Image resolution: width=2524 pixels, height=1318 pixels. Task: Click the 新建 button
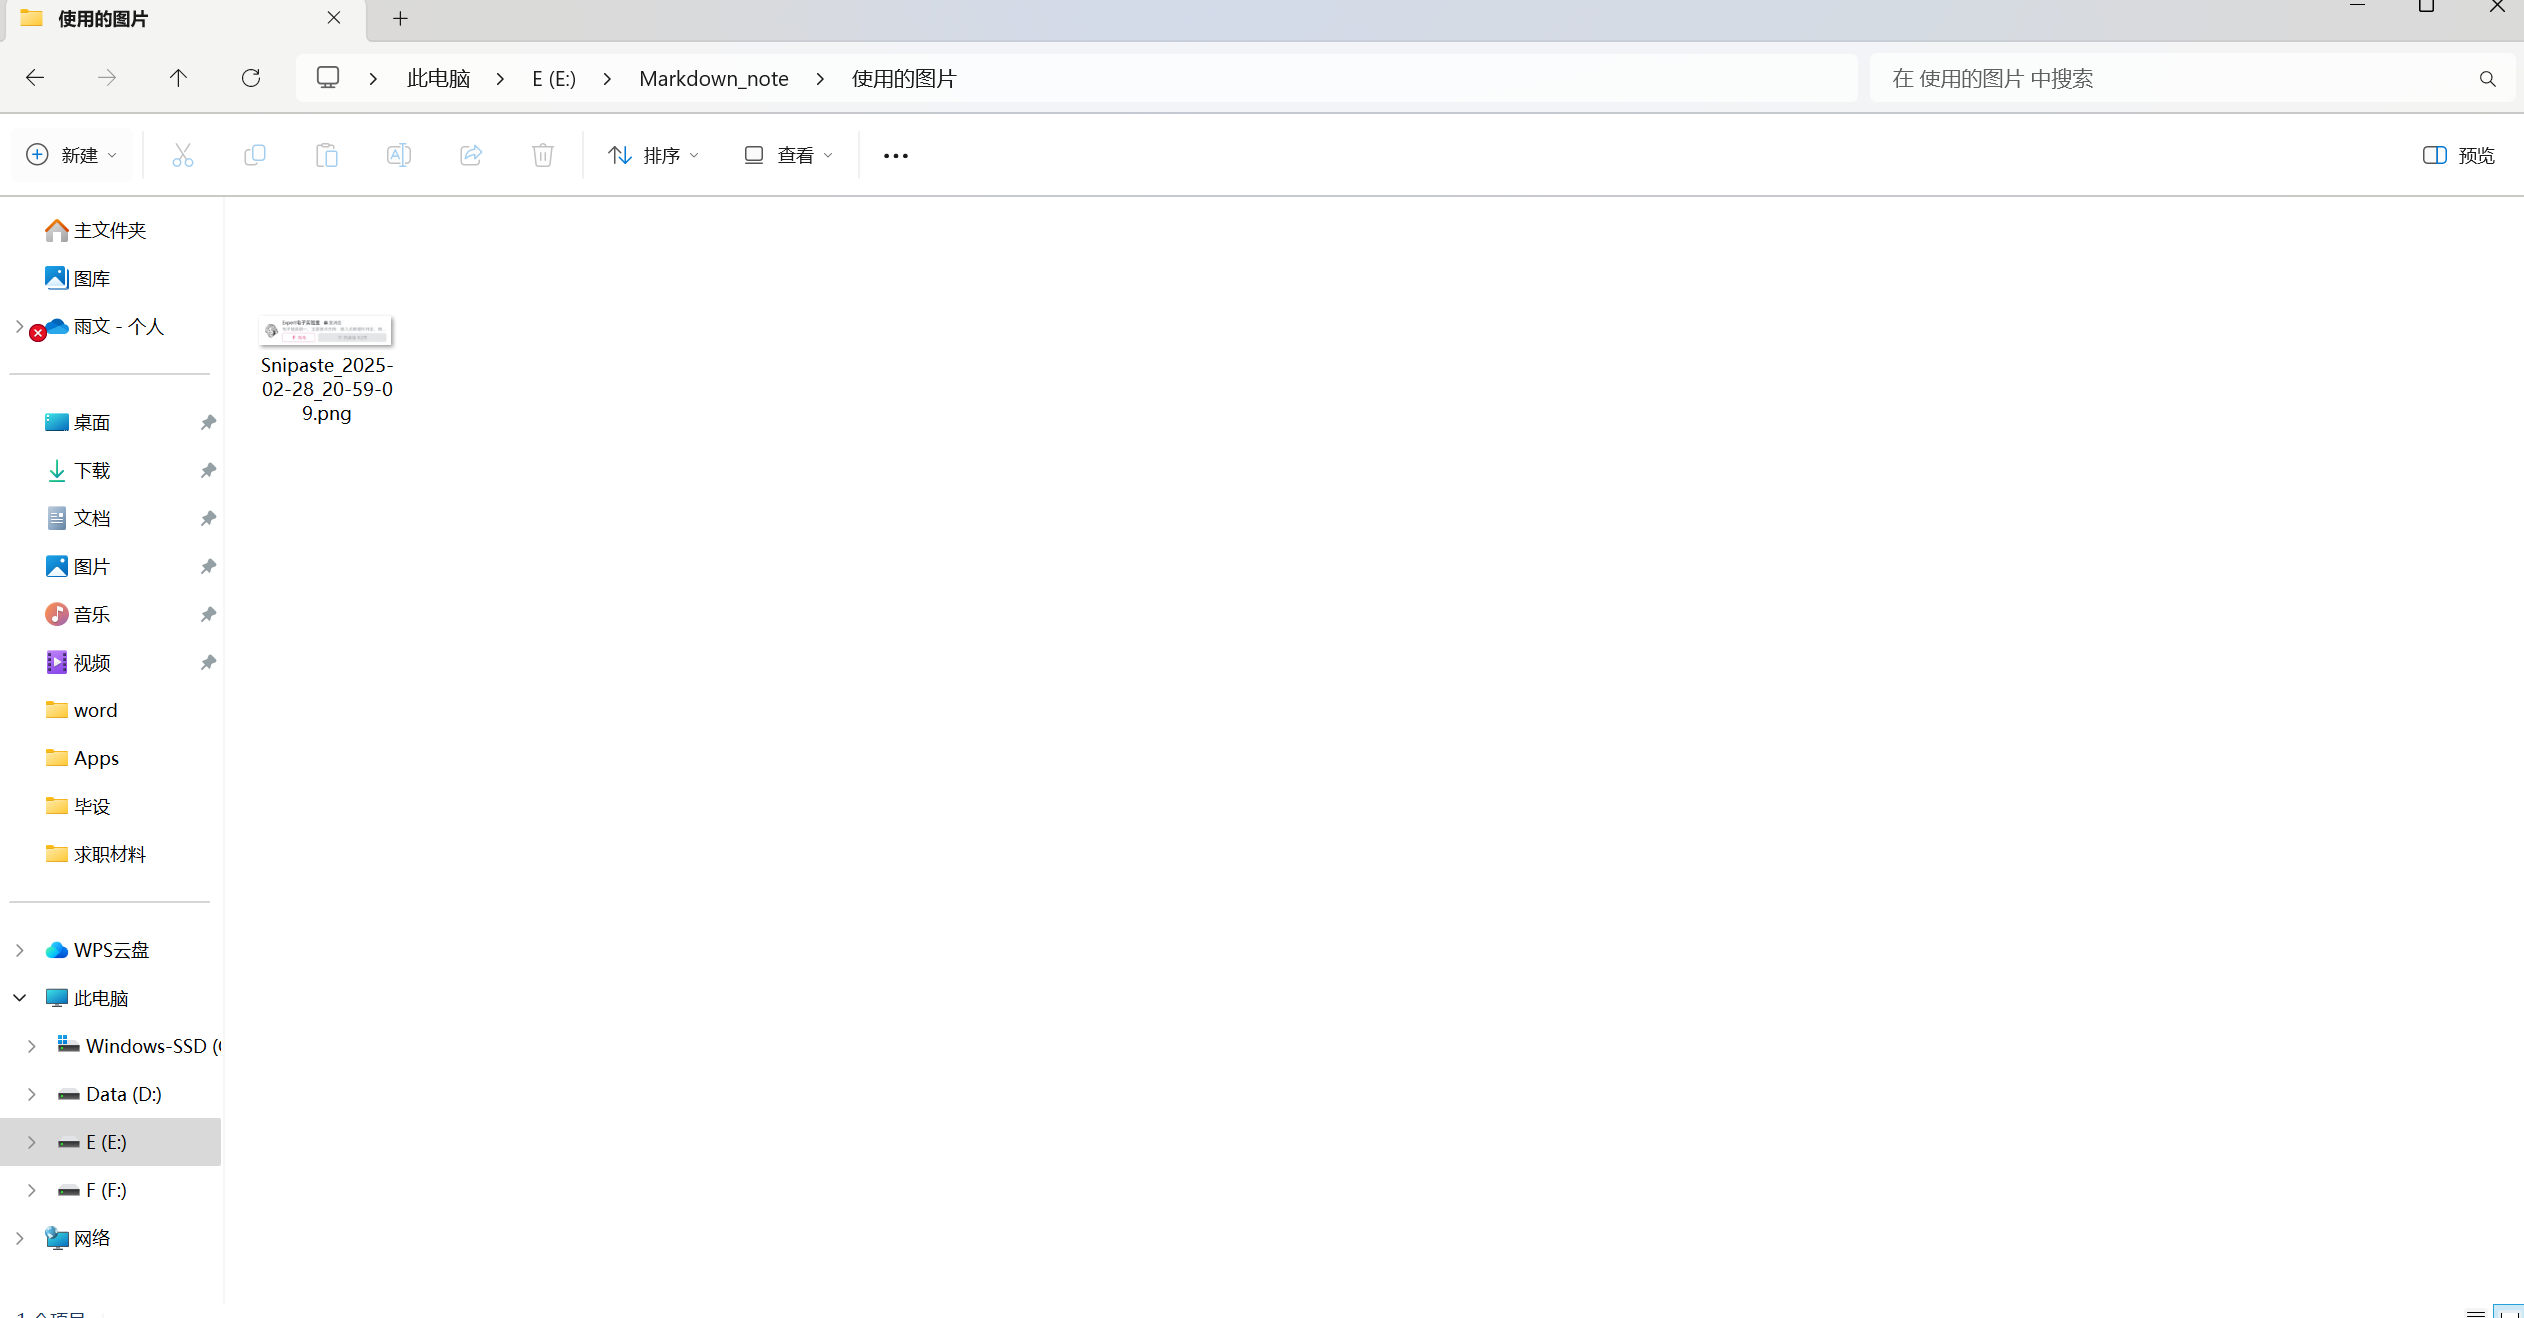pos(70,155)
